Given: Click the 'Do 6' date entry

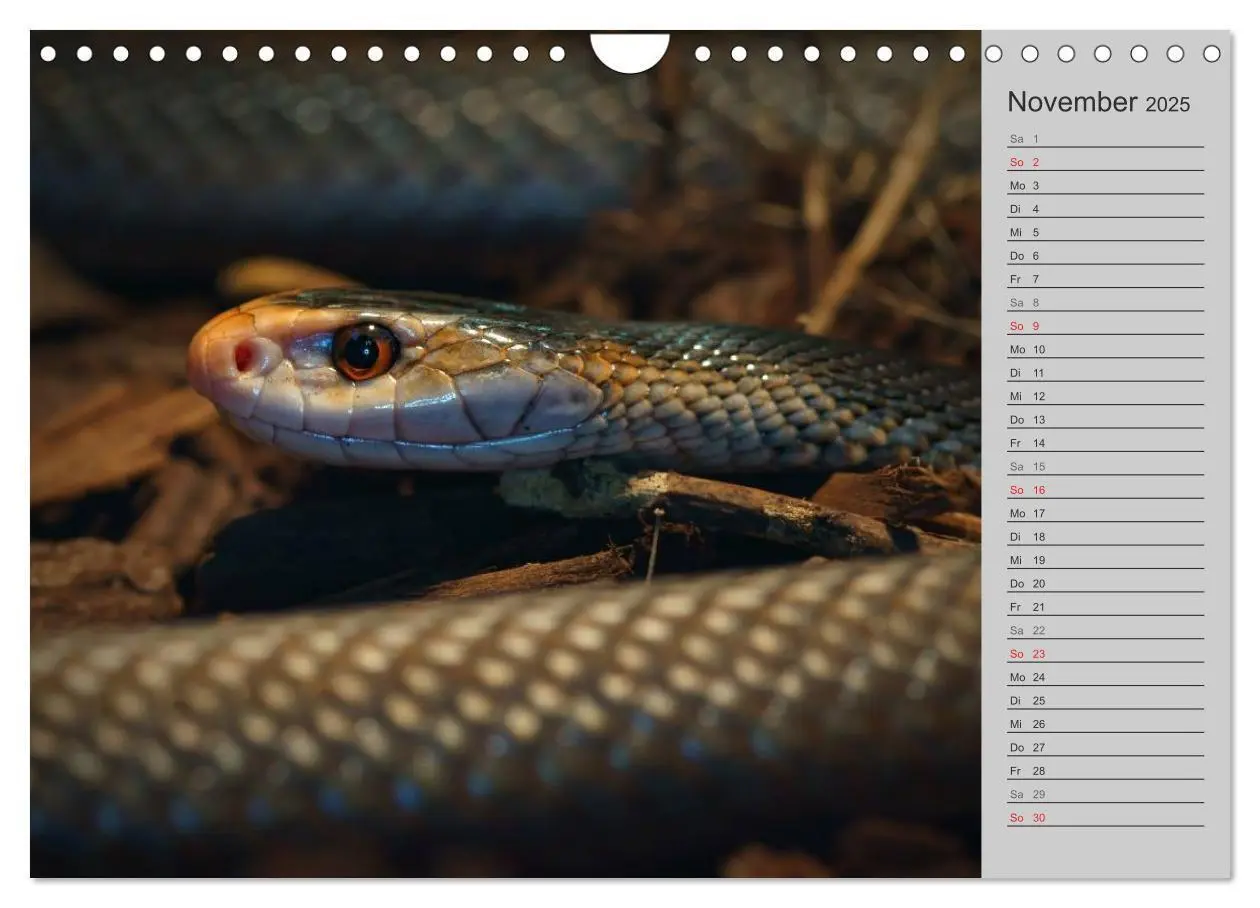Looking at the screenshot, I should 1105,255.
